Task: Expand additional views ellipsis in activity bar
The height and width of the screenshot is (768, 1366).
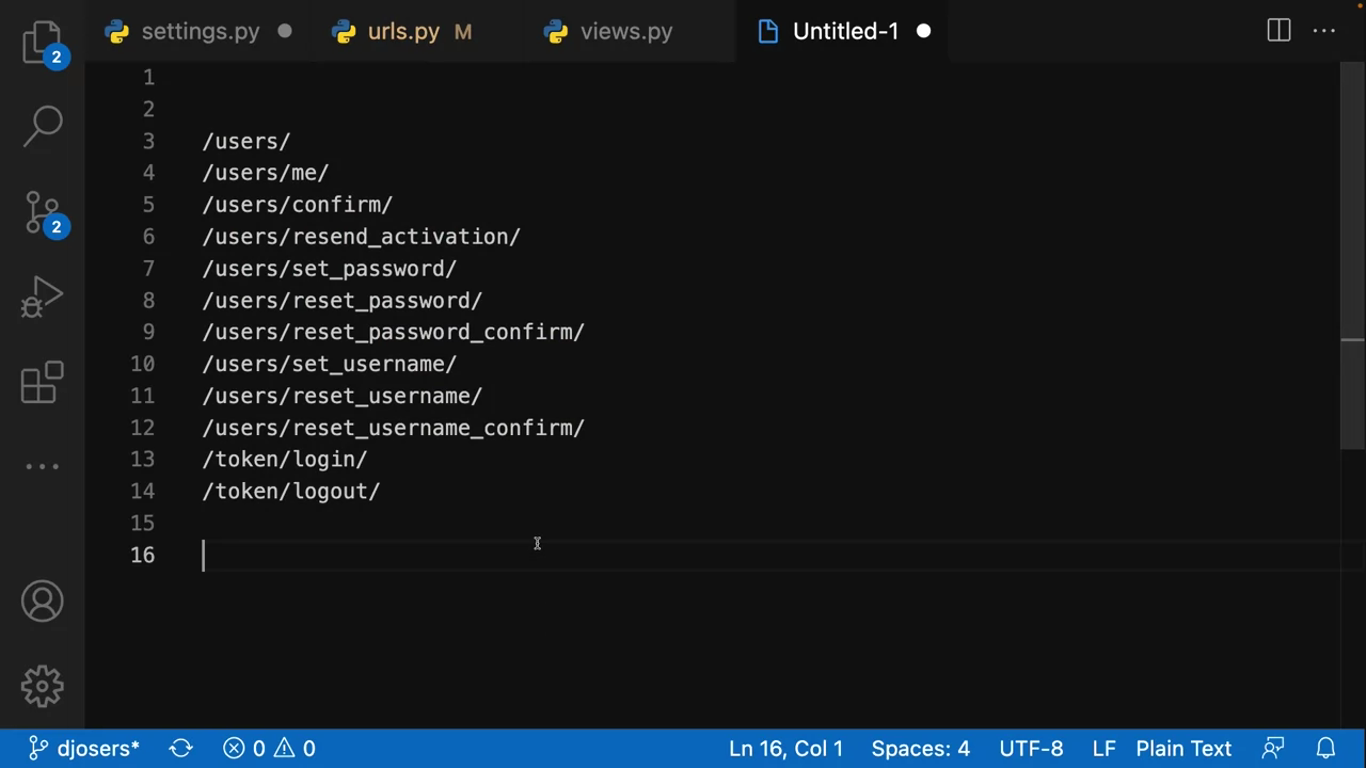Action: pos(42,467)
